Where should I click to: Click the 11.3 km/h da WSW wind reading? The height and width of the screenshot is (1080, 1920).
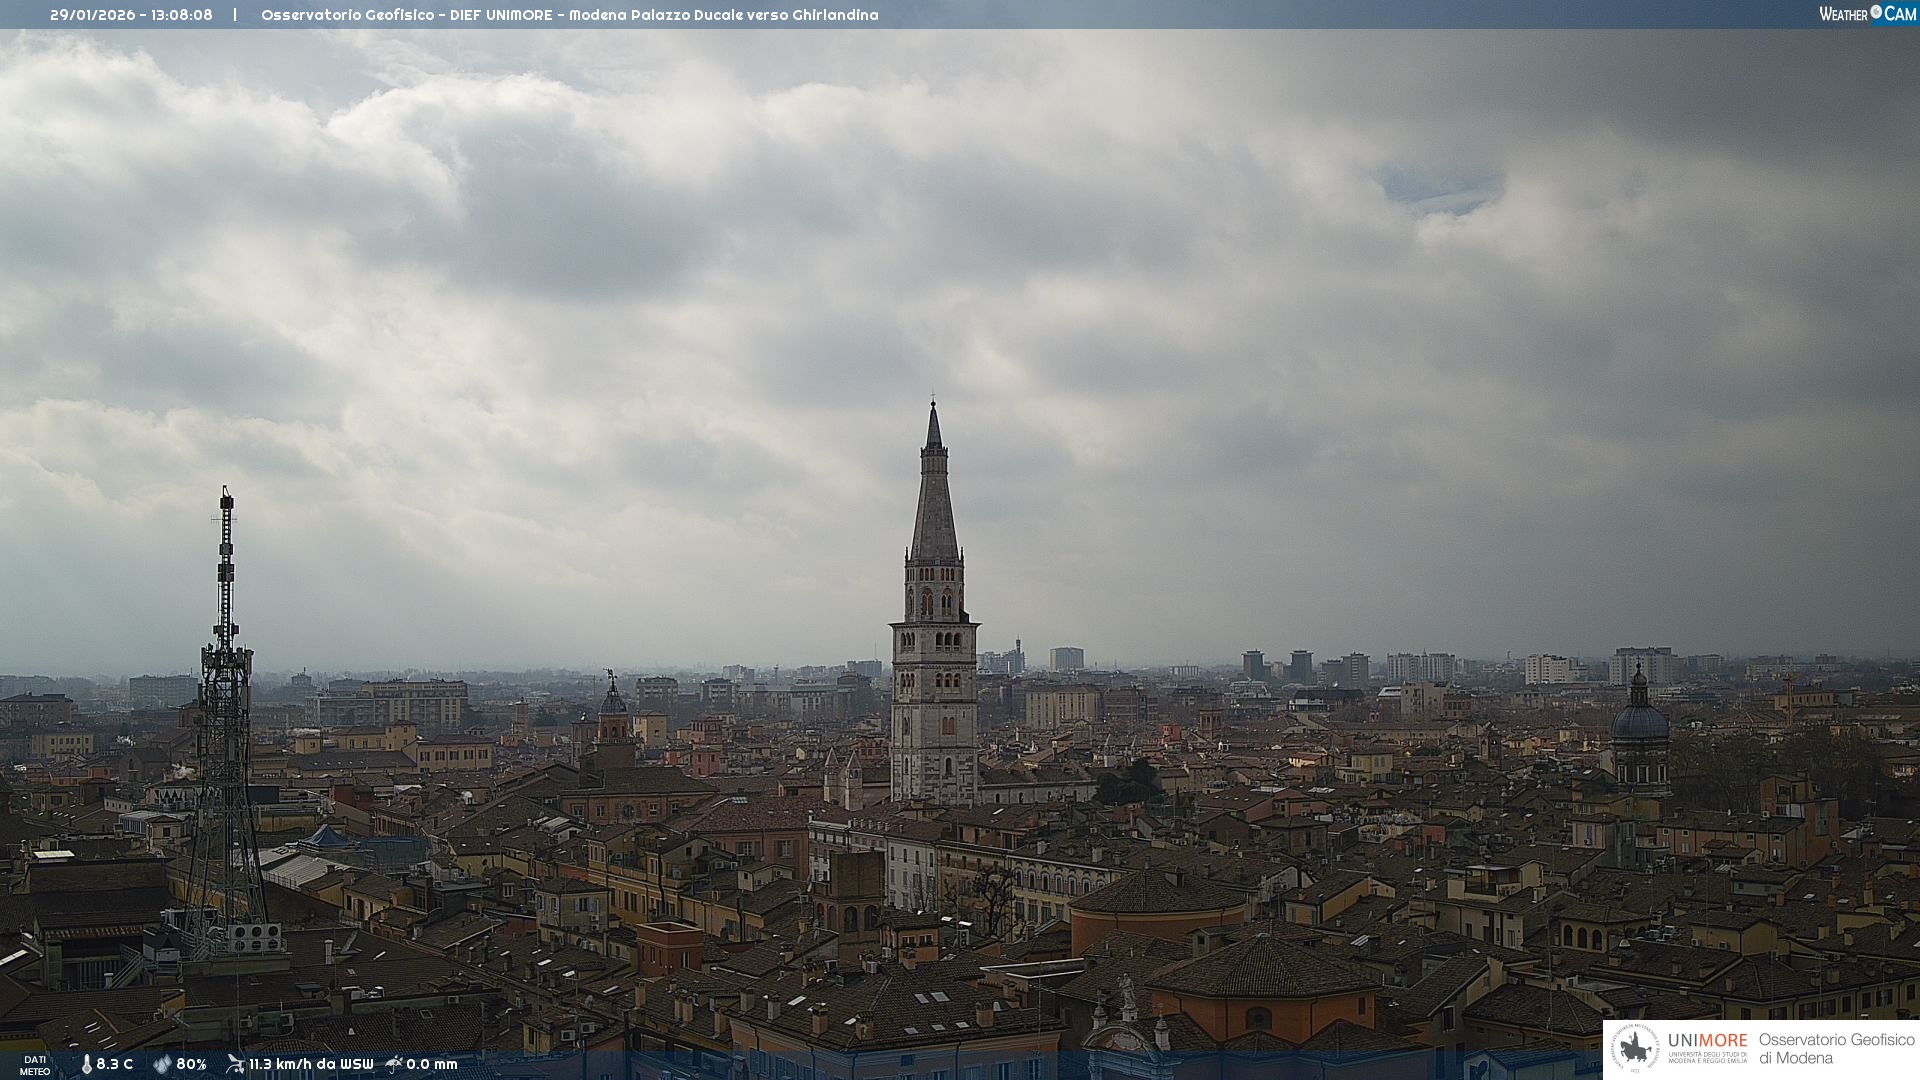click(311, 1064)
